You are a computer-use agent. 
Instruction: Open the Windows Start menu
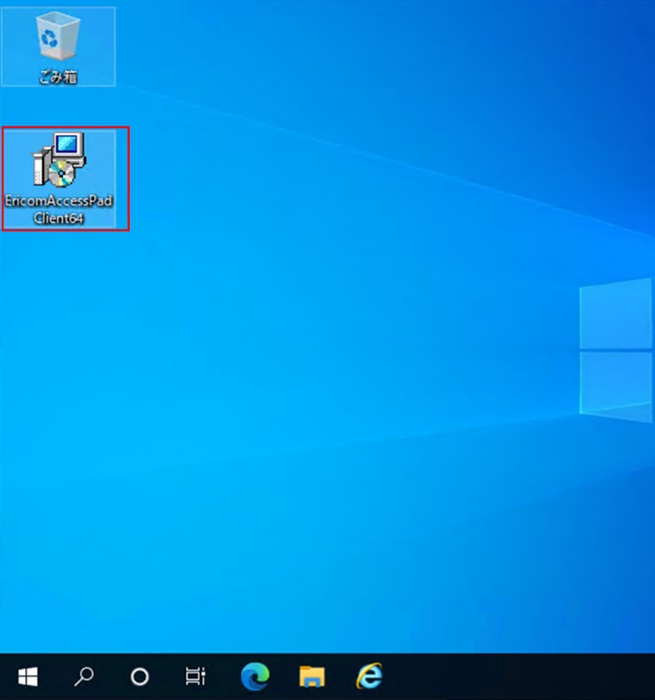28,677
